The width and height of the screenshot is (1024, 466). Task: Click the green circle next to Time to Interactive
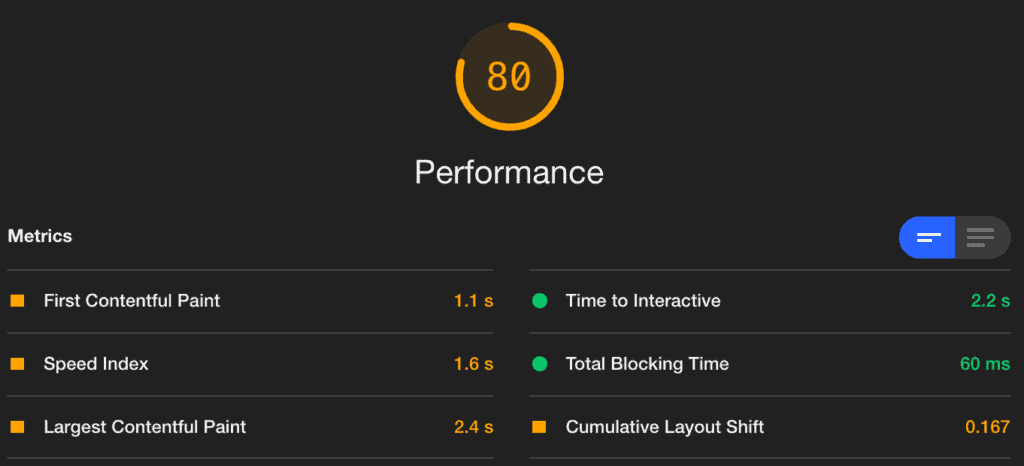pyautogui.click(x=539, y=301)
